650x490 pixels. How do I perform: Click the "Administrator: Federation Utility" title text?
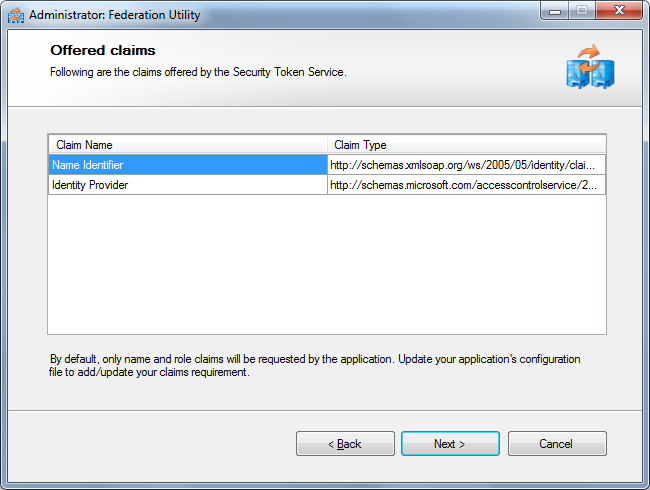click(115, 15)
